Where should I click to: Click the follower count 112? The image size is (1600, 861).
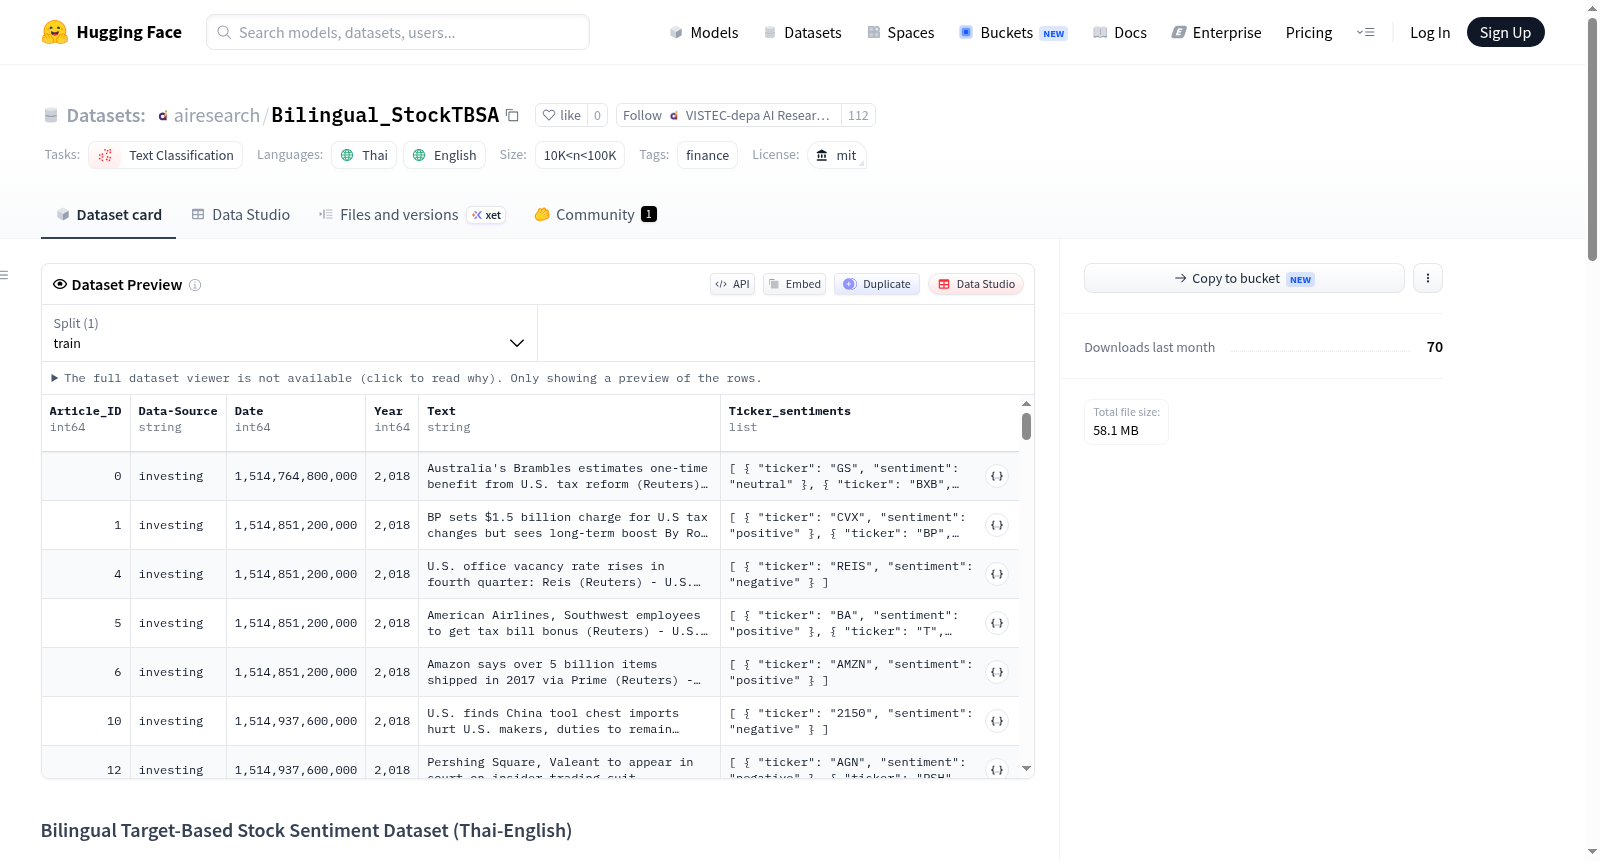pos(858,115)
